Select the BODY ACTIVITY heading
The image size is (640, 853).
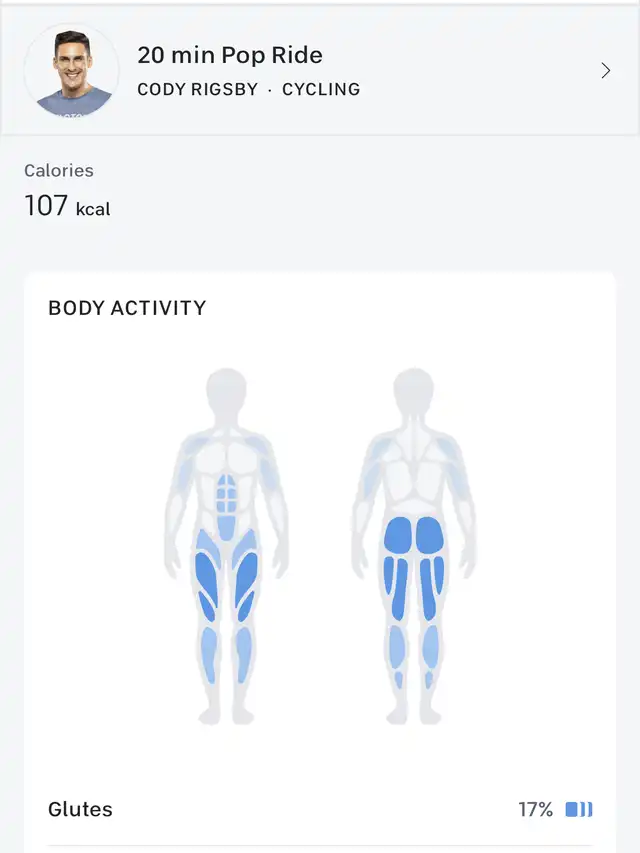click(x=127, y=308)
